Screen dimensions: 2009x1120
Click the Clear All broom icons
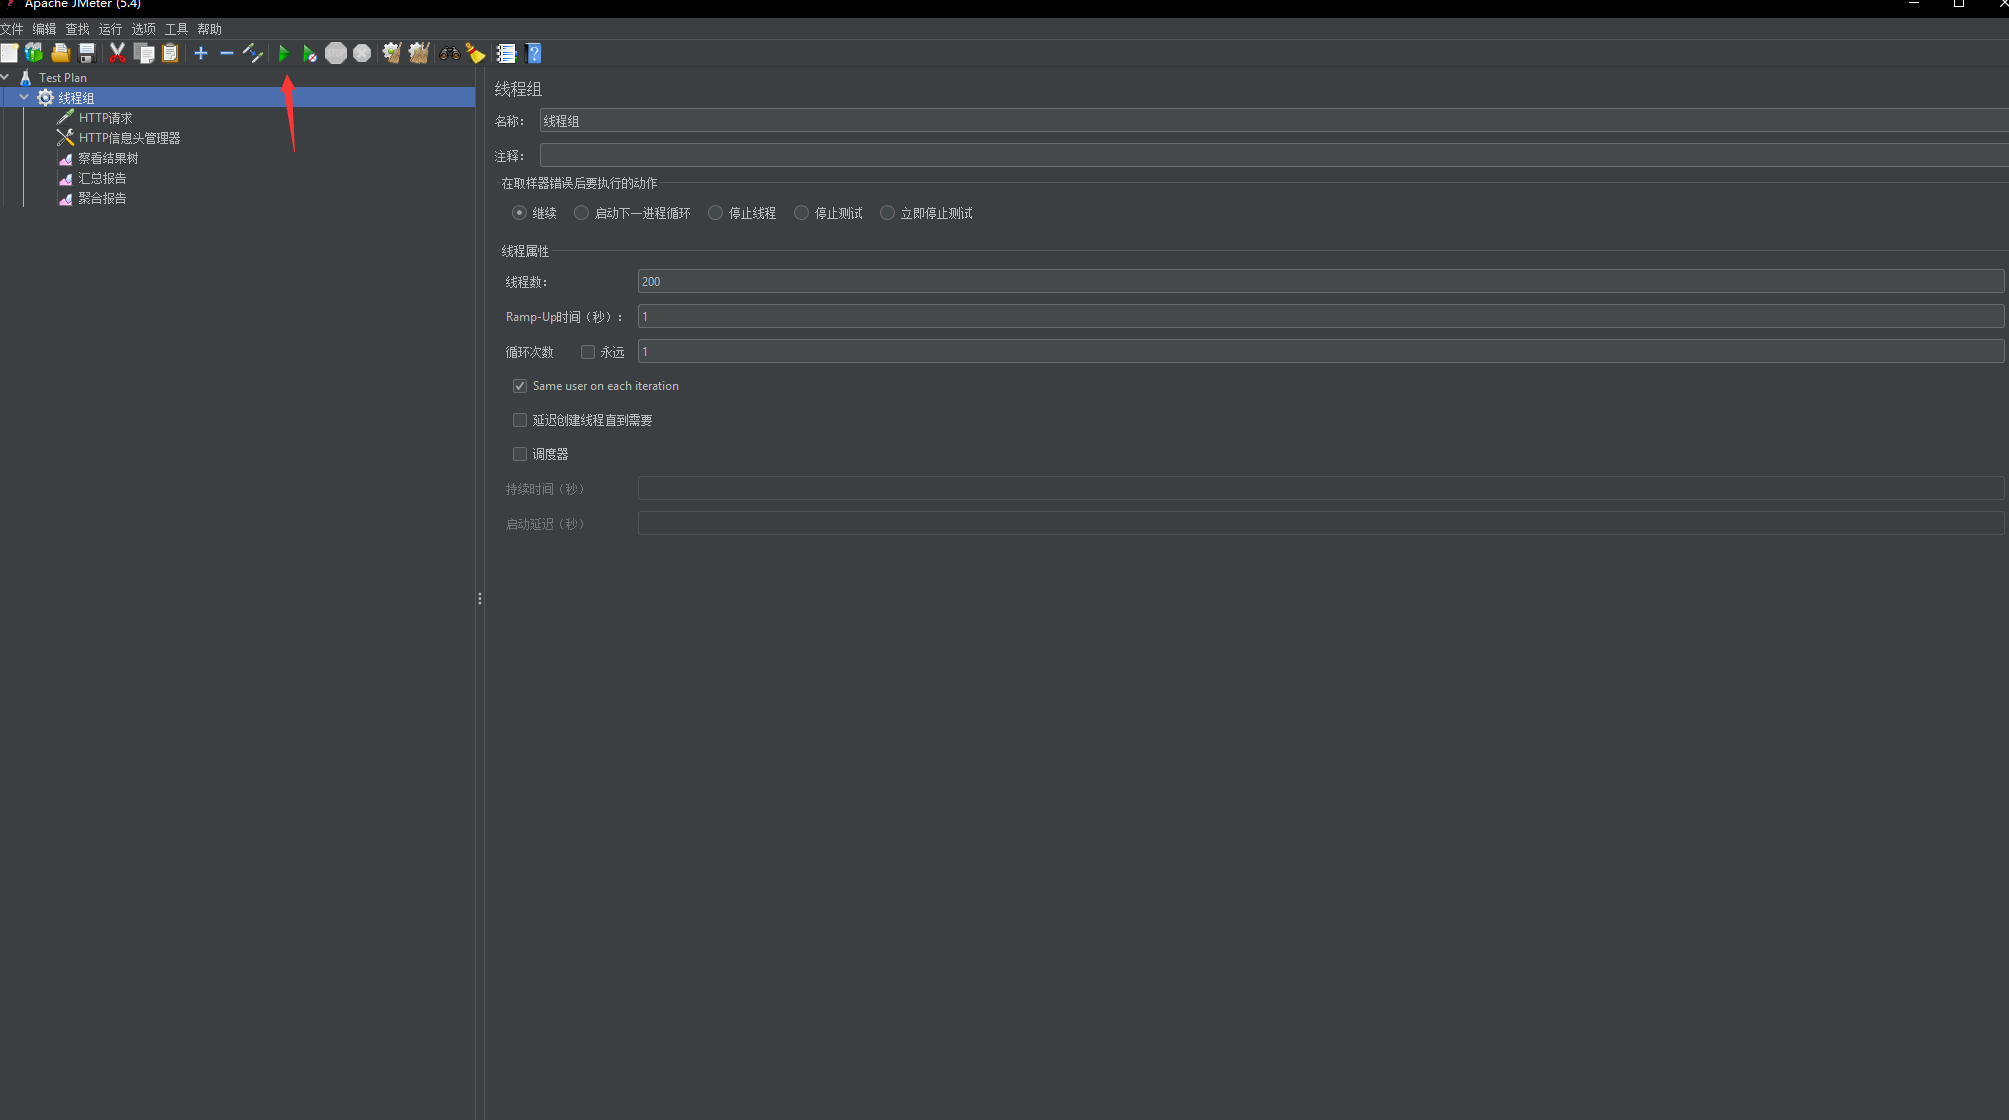point(418,53)
